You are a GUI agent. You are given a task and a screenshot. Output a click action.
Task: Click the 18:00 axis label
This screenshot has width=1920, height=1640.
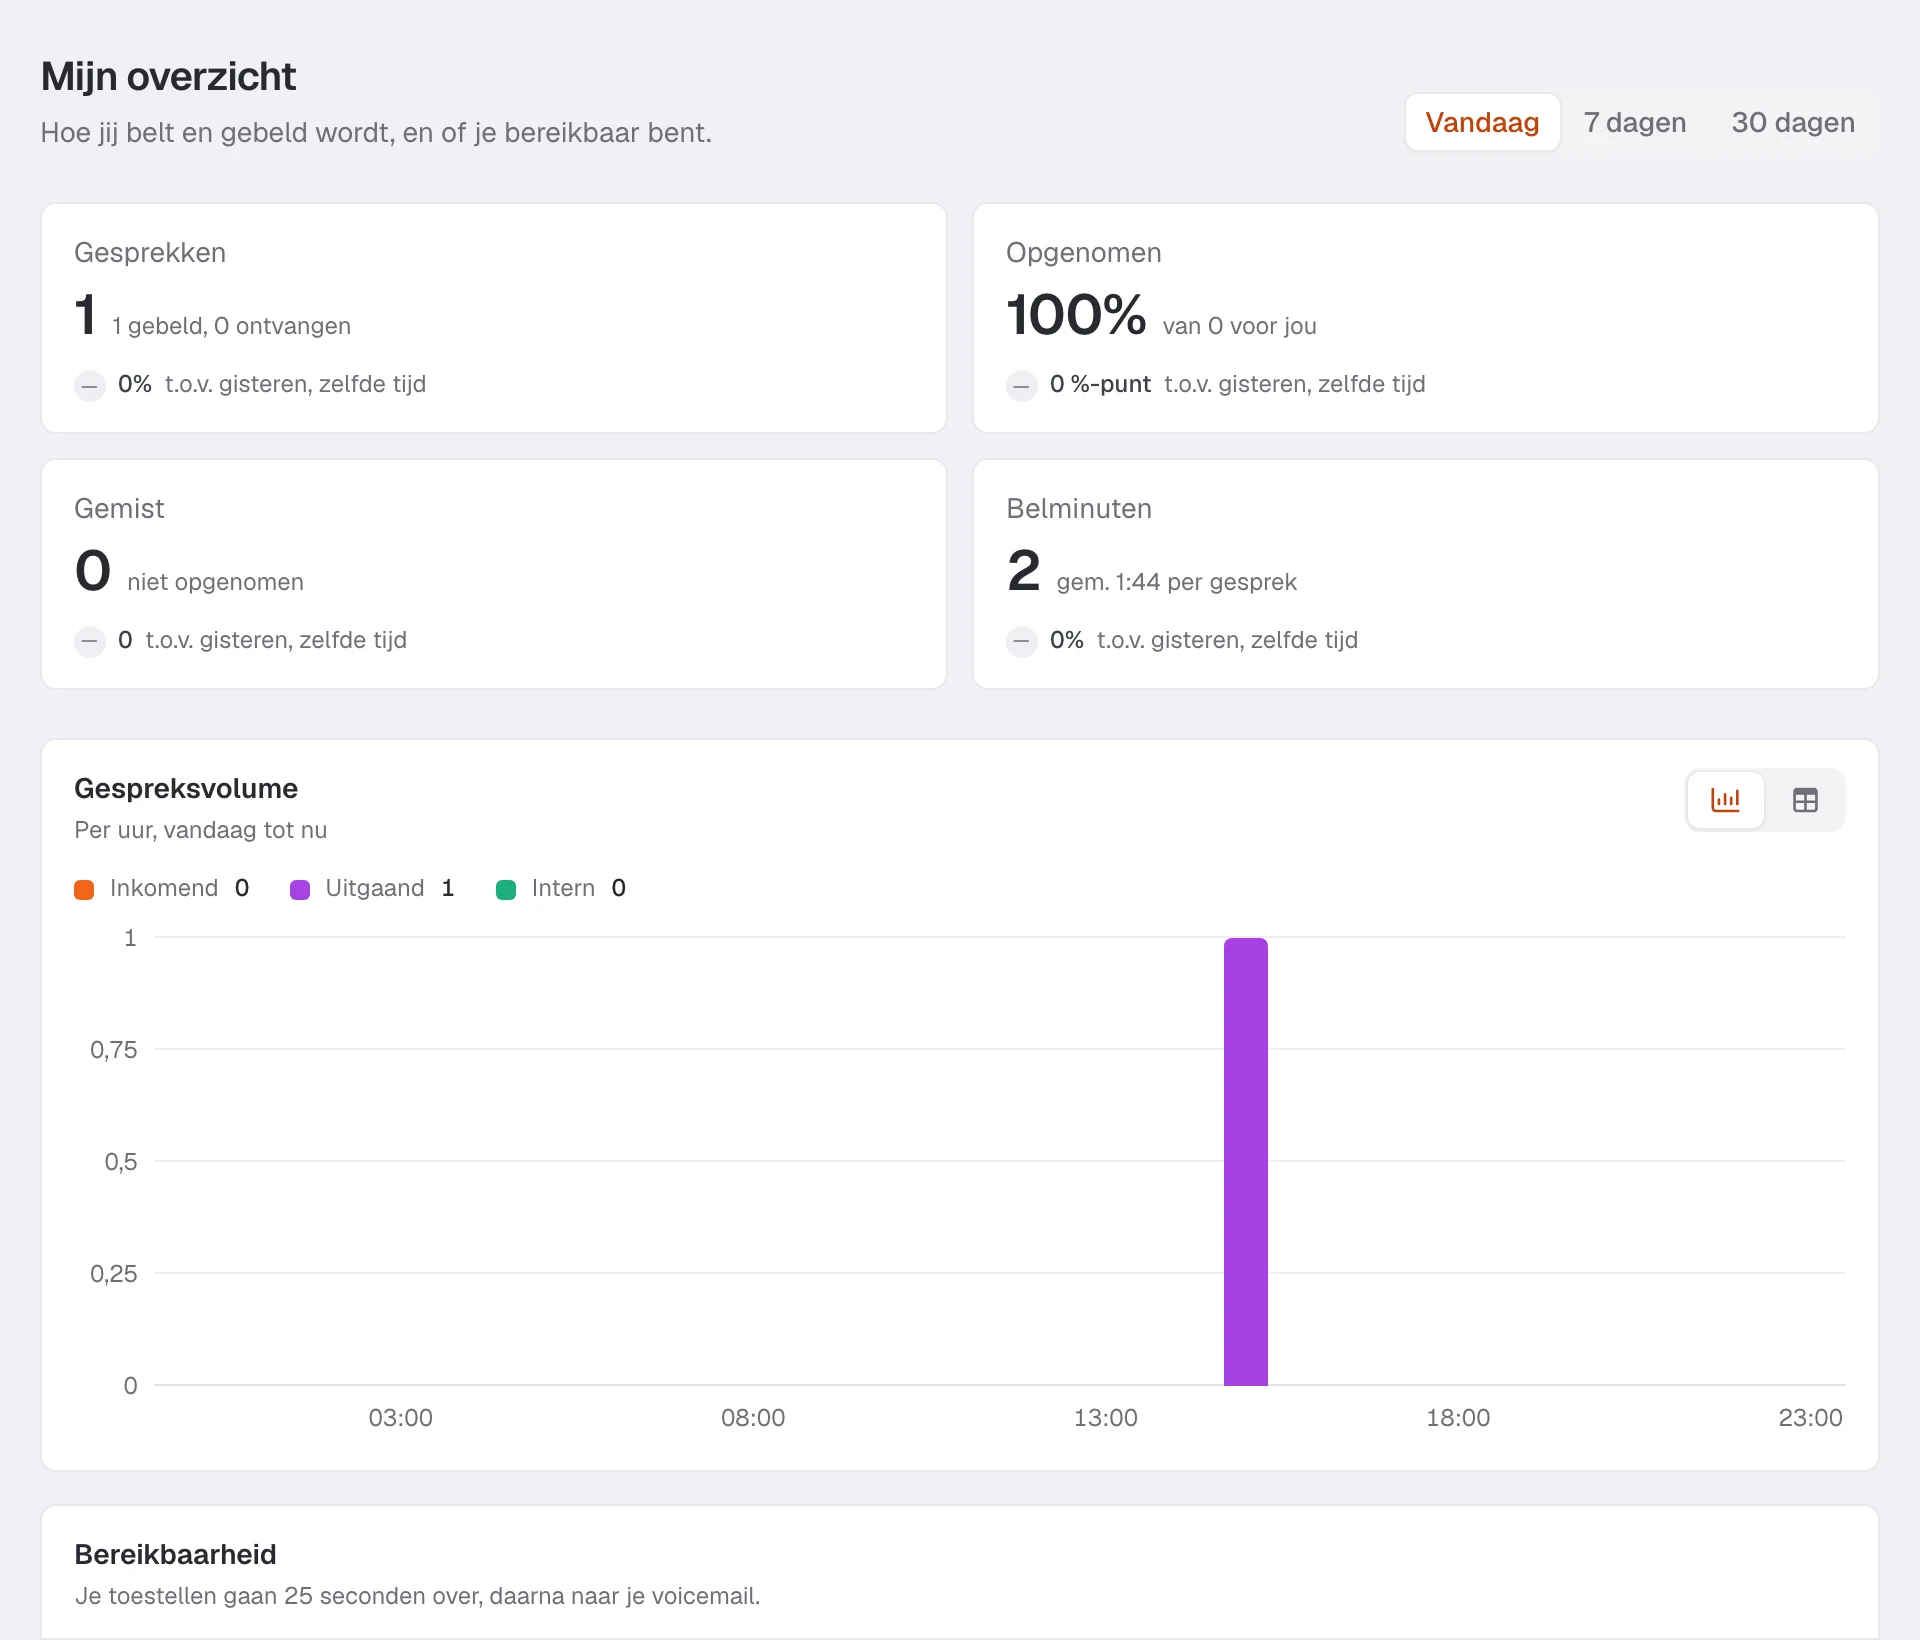1458,1417
